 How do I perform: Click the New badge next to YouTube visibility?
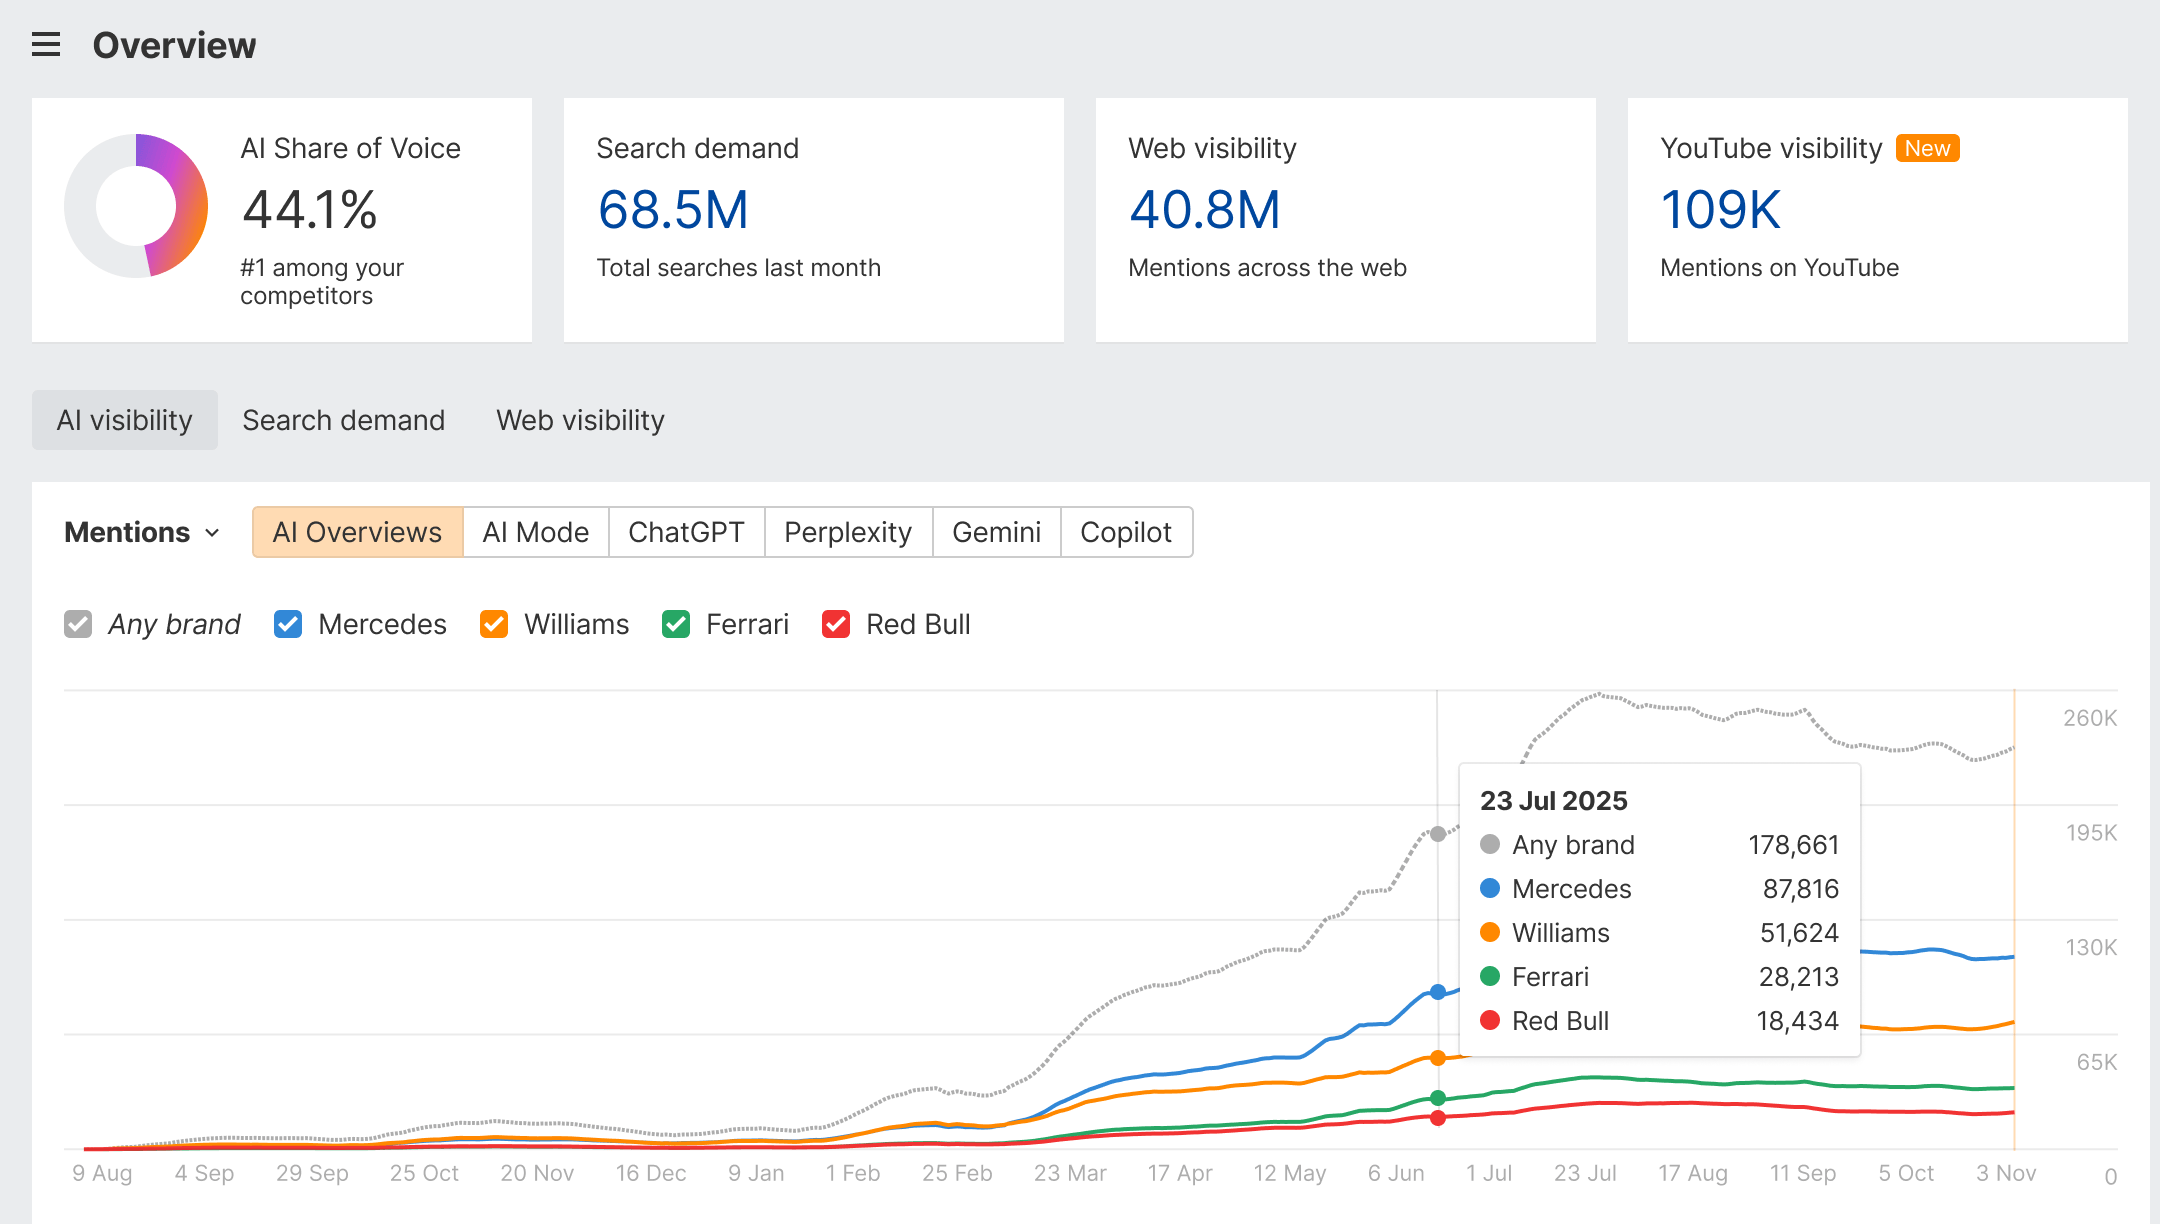[1927, 148]
